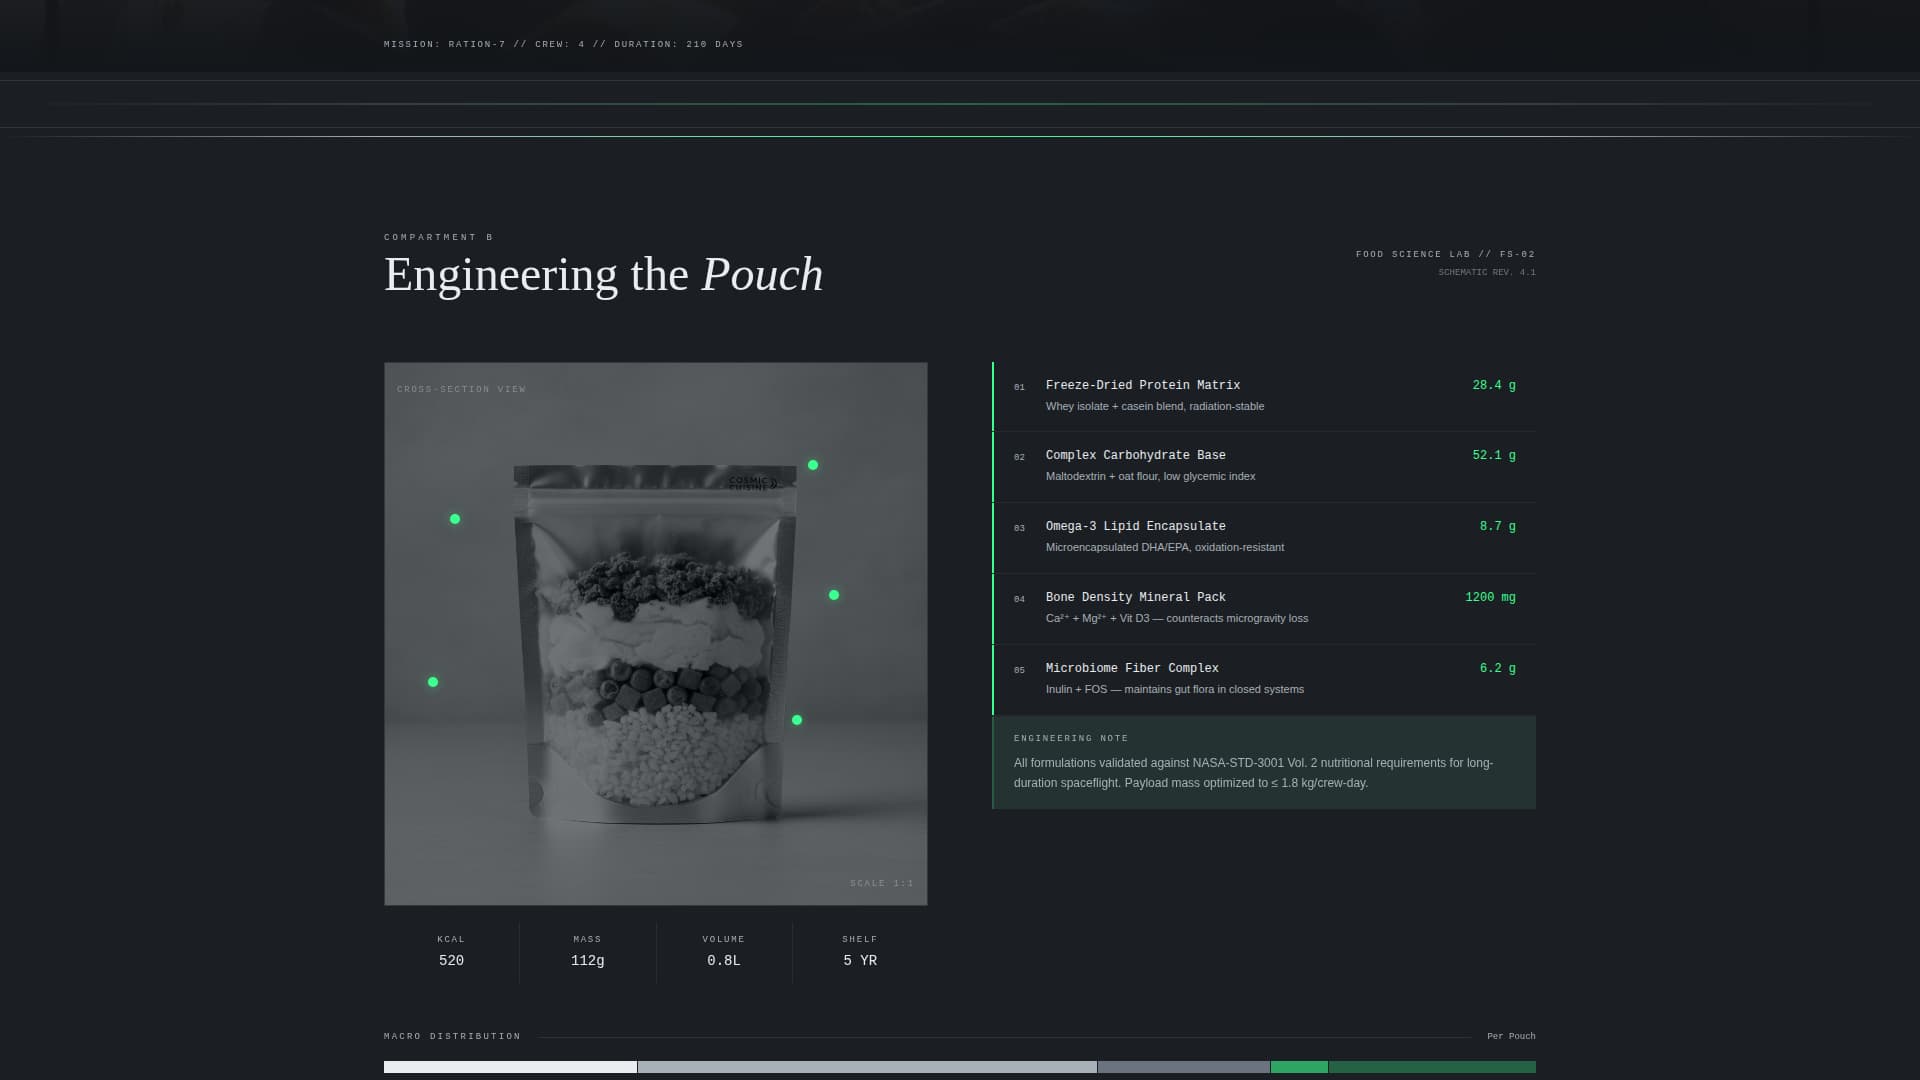Viewport: 1920px width, 1080px height.
Task: Click the green hotspot near the rice layer
Action: [797, 720]
